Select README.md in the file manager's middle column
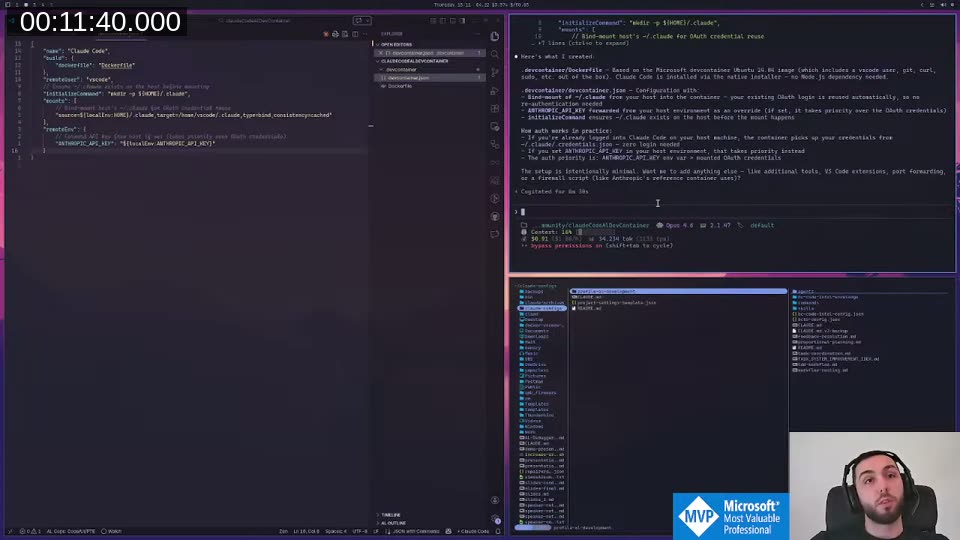 [587, 309]
